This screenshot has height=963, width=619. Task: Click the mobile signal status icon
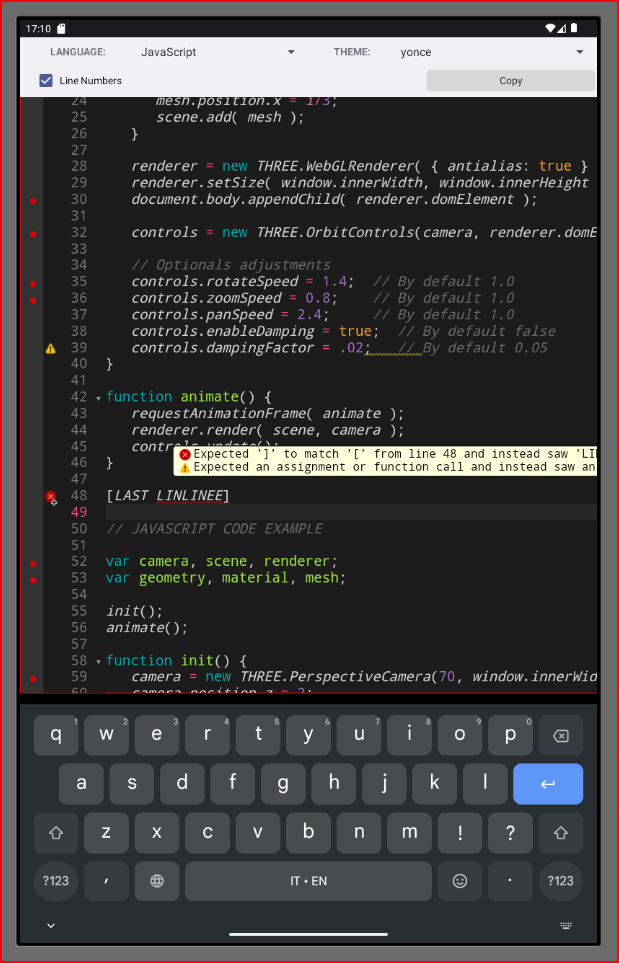tap(563, 28)
